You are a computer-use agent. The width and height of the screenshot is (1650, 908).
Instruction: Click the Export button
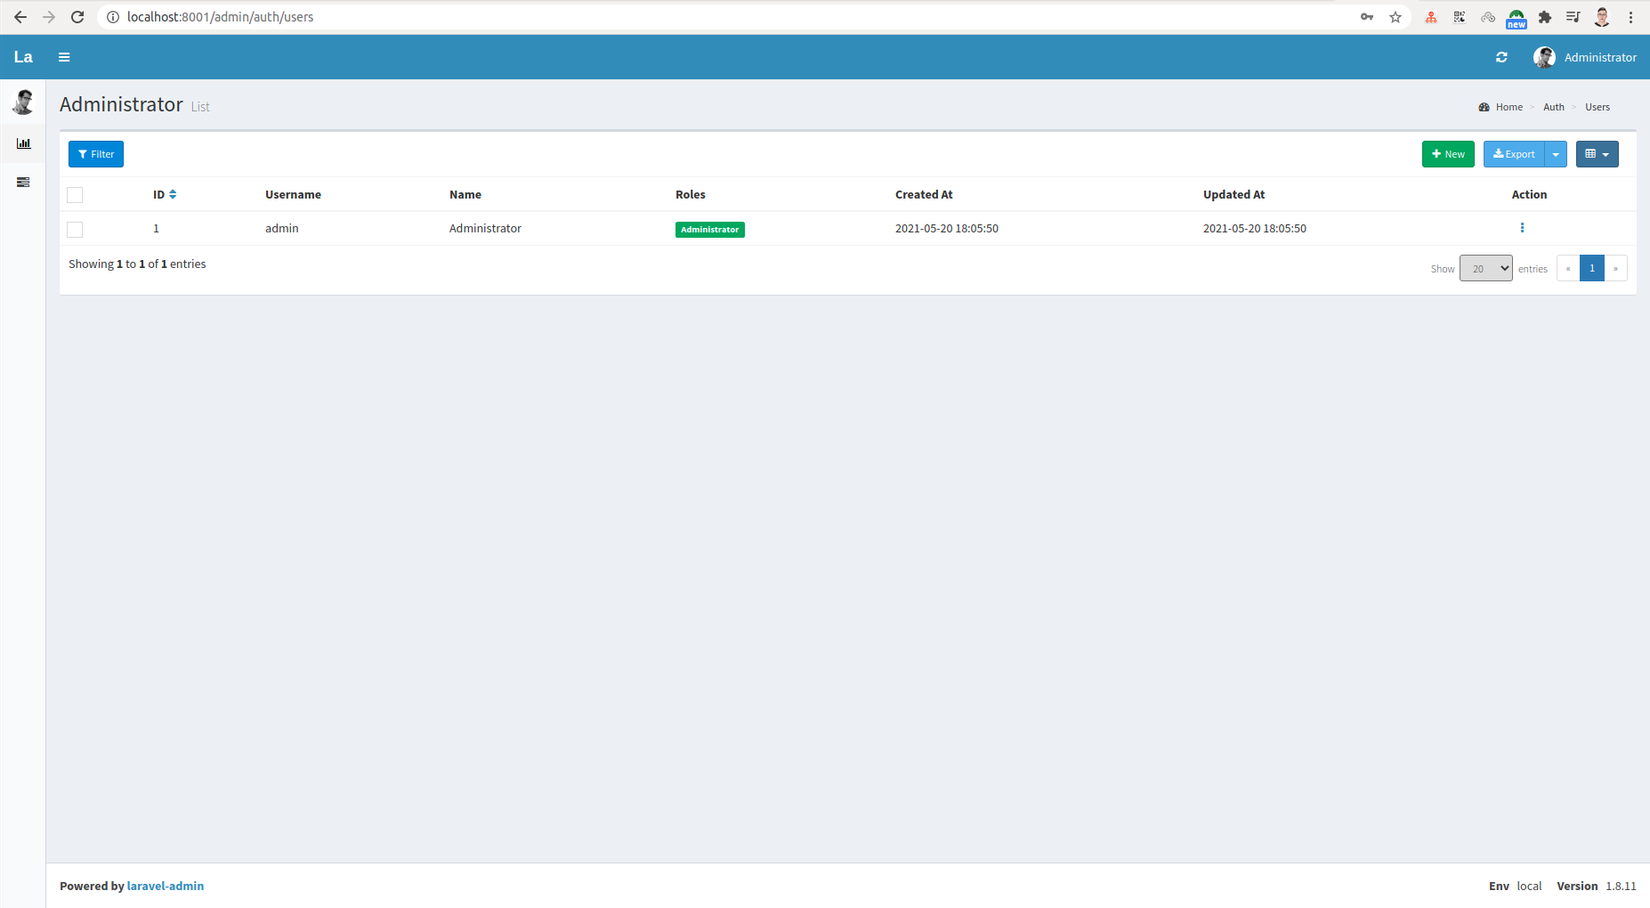pyautogui.click(x=1514, y=154)
